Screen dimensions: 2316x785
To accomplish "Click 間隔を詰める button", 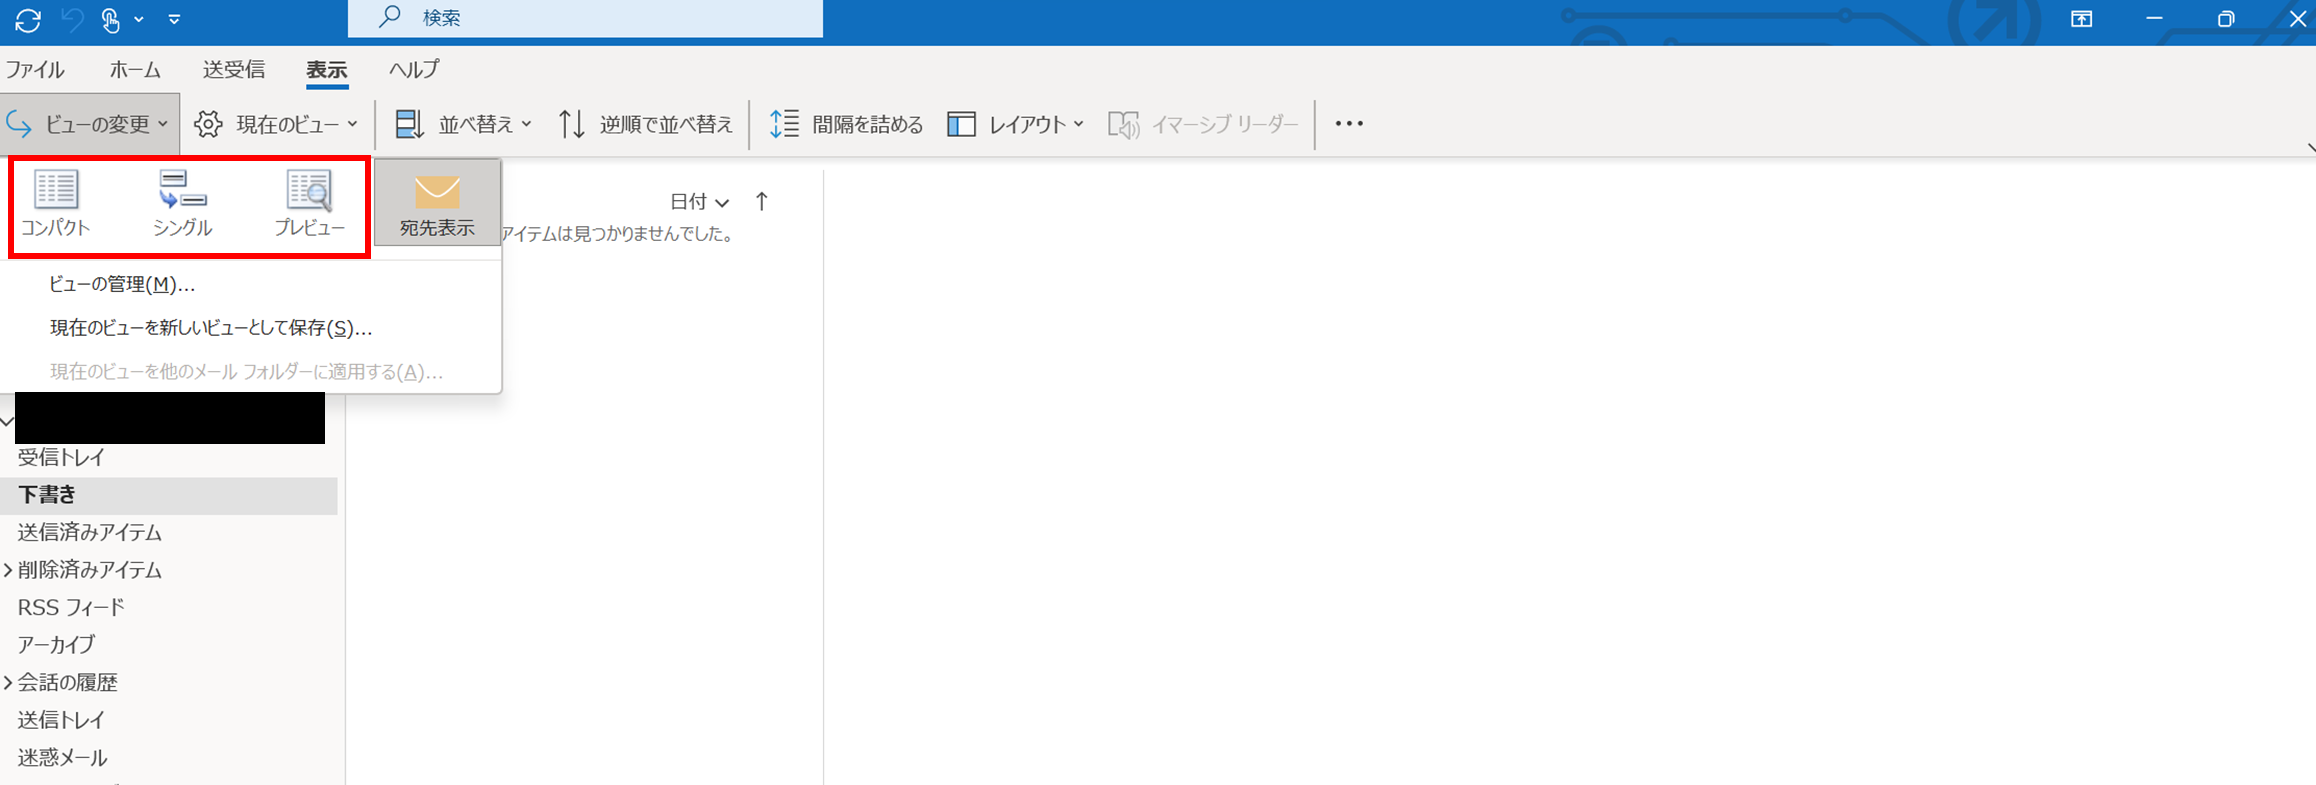I will pos(847,124).
